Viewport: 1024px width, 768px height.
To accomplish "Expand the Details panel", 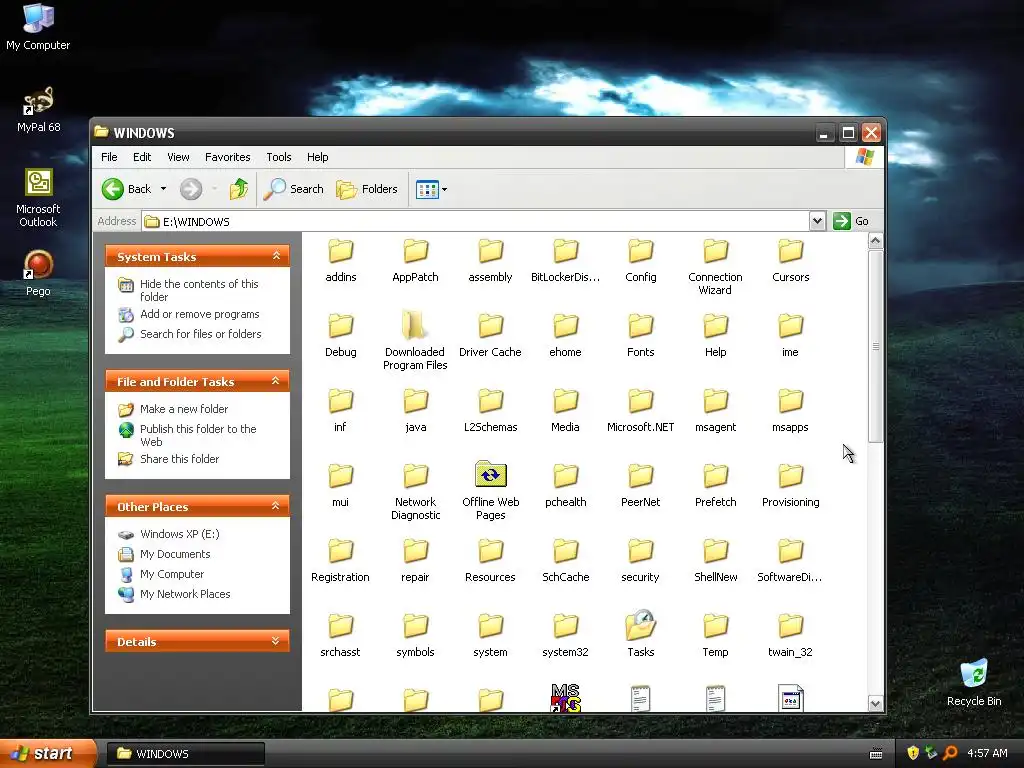I will 276,641.
